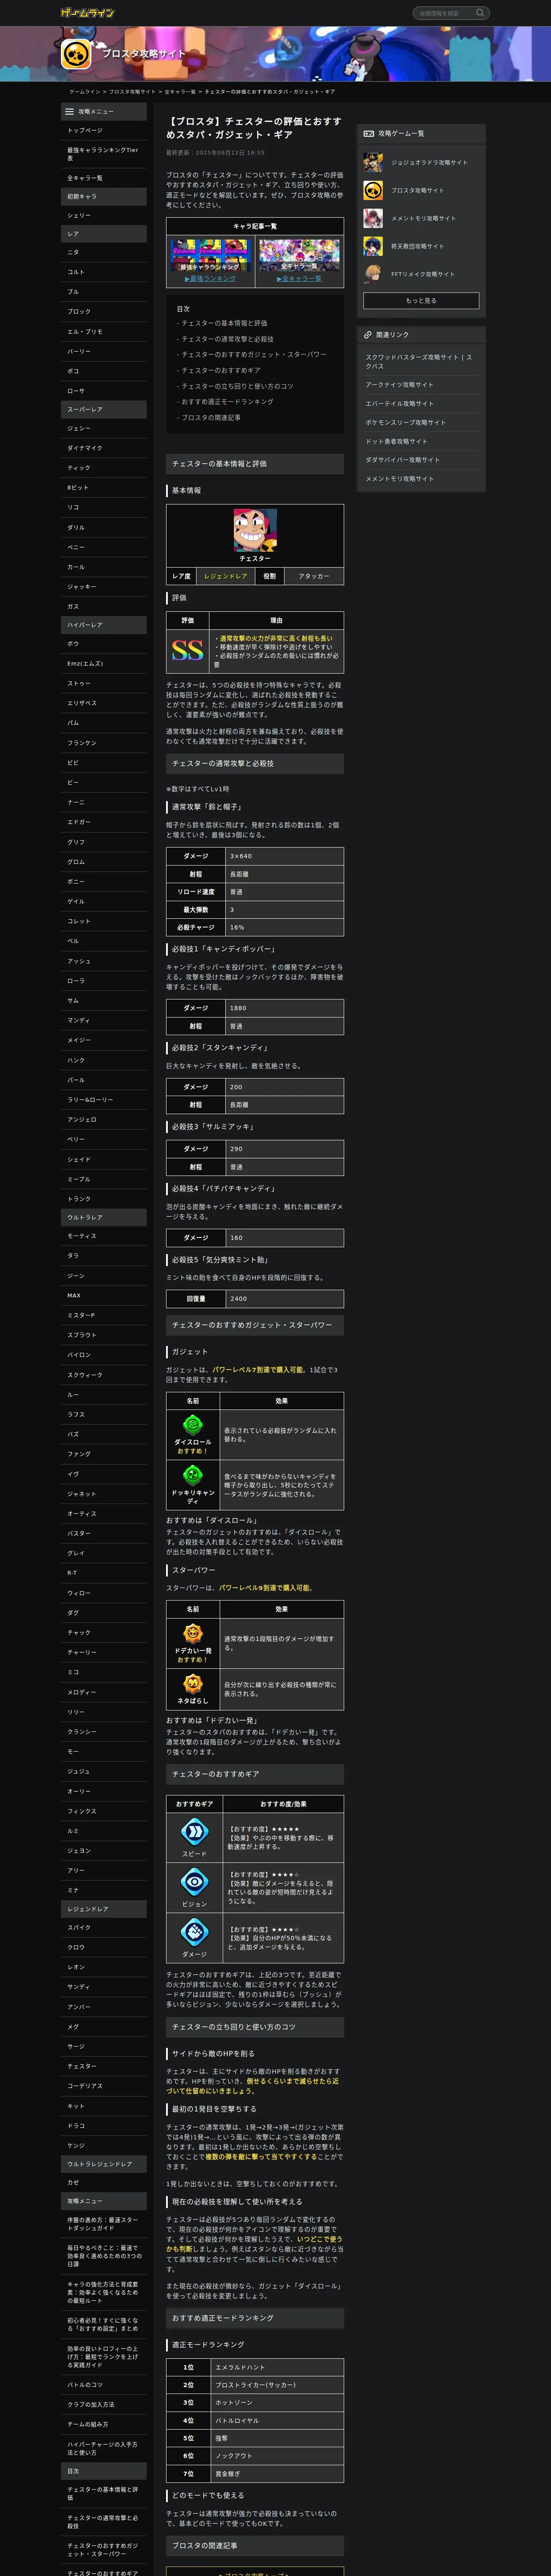Jump to チェスターの基本情報と評価 in the contents

[224, 323]
